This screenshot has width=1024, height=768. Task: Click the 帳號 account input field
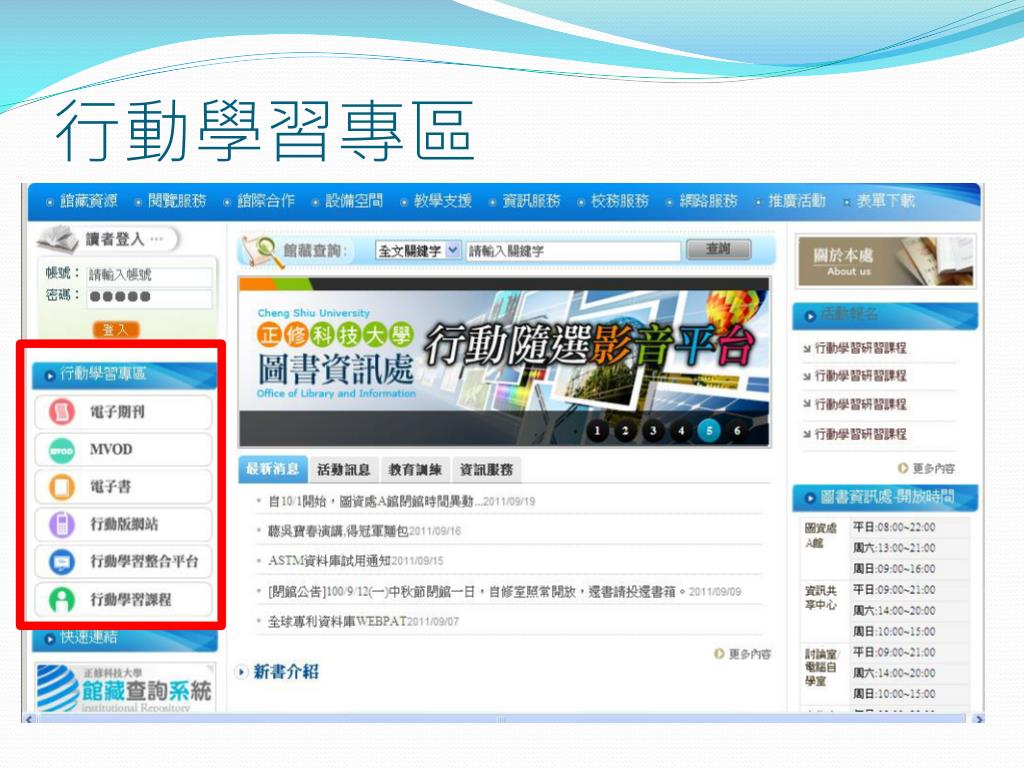pos(150,275)
